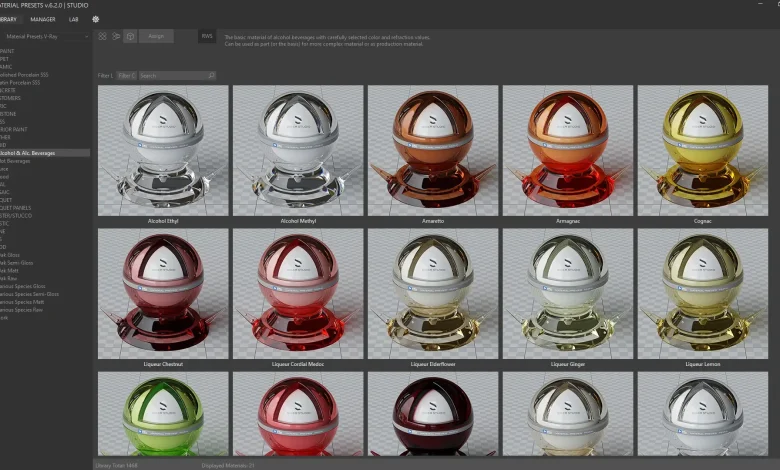Select Oak Raw category
Screen dimensions: 780x470
point(8,279)
